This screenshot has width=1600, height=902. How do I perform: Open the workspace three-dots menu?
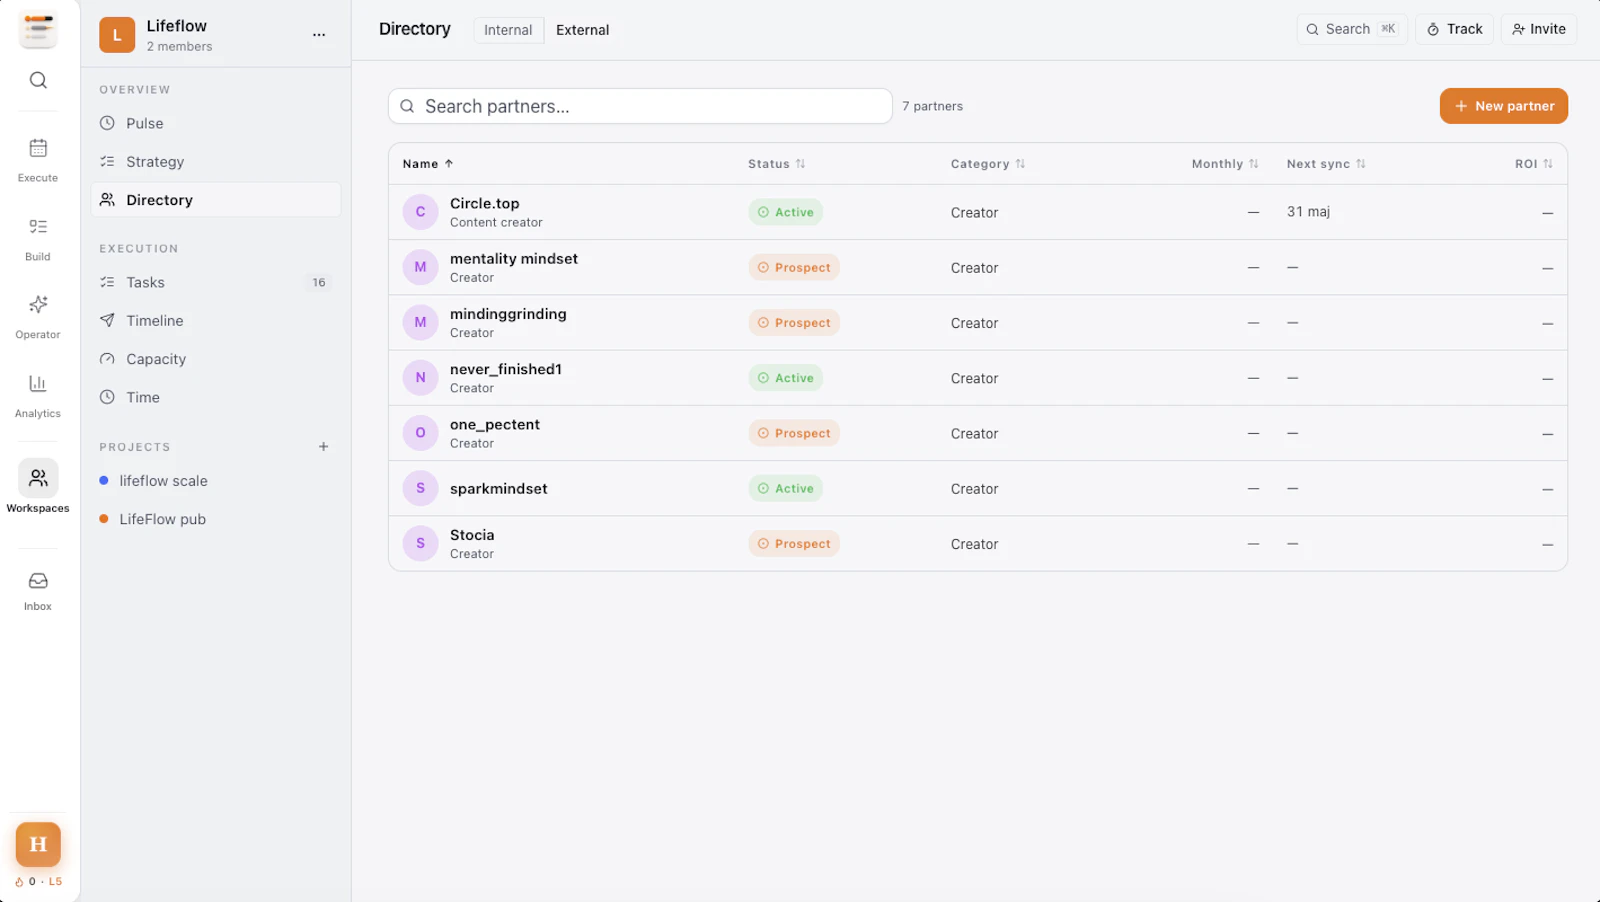(x=319, y=35)
